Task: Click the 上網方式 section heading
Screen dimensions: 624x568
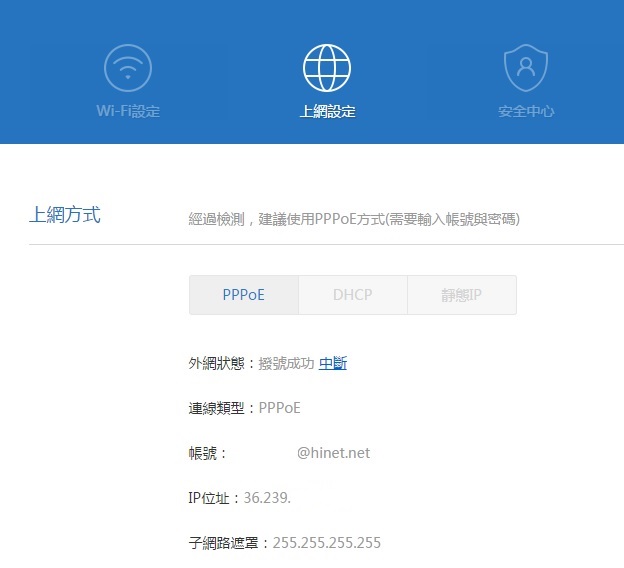Action: 65,215
